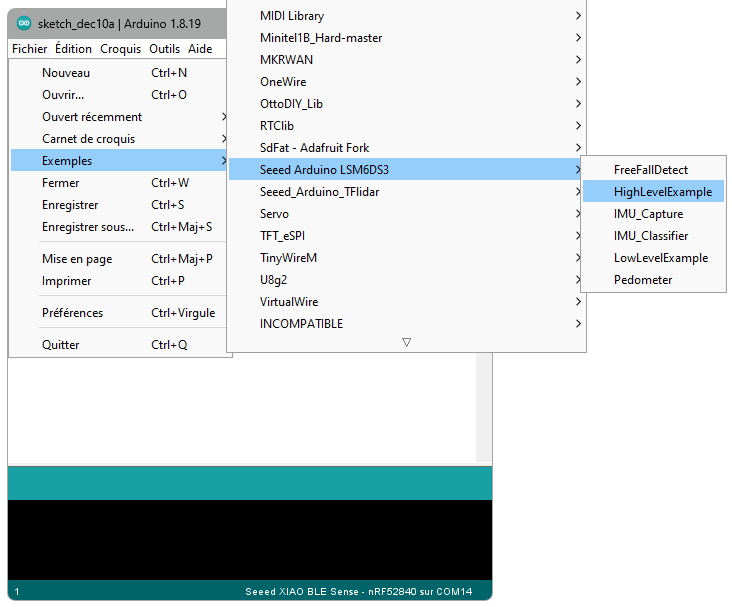Expand the Servo examples submenu
Image resolution: width=732 pixels, height=607 pixels.
tap(274, 214)
